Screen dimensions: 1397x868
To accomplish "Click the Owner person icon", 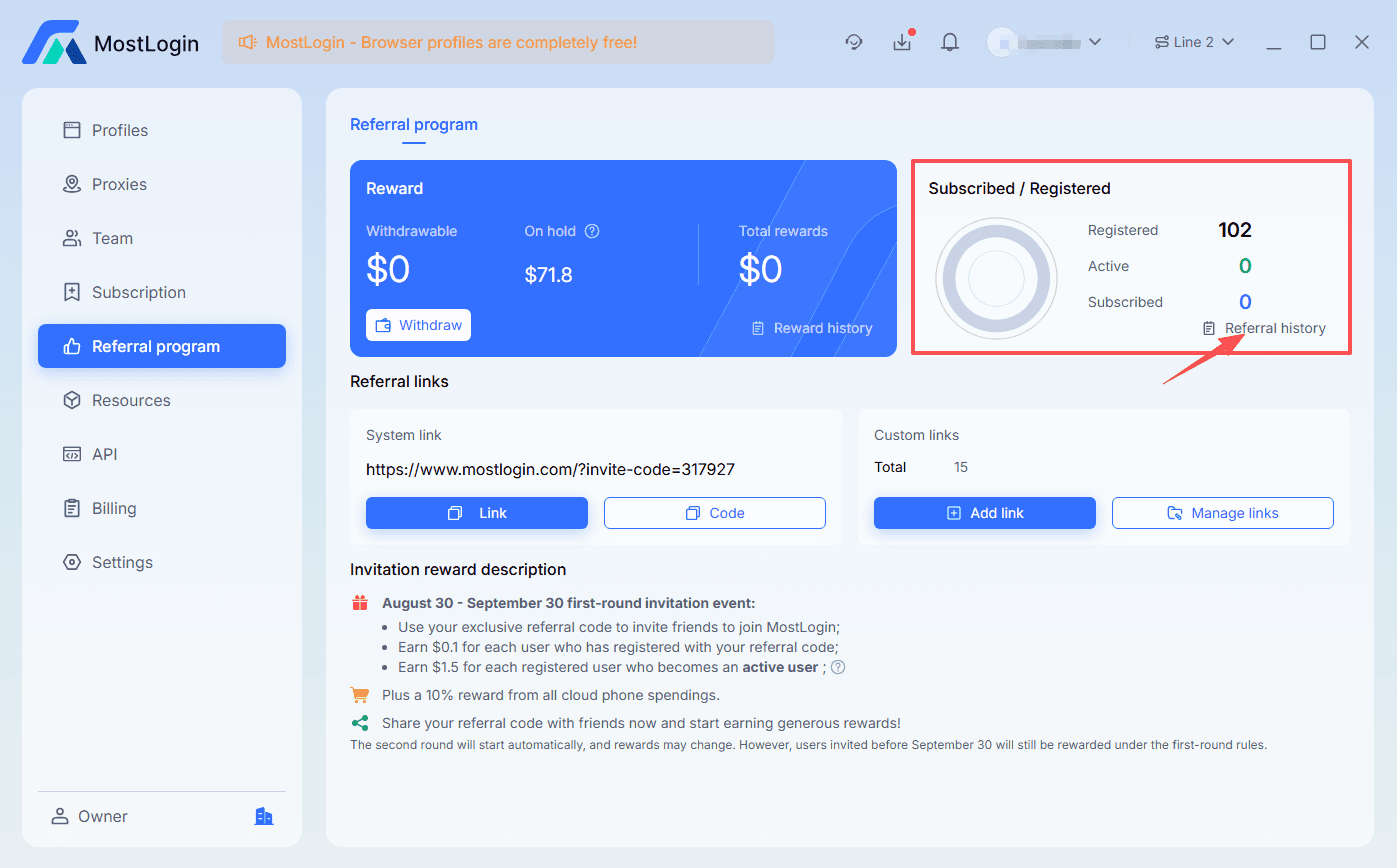I will [x=60, y=816].
